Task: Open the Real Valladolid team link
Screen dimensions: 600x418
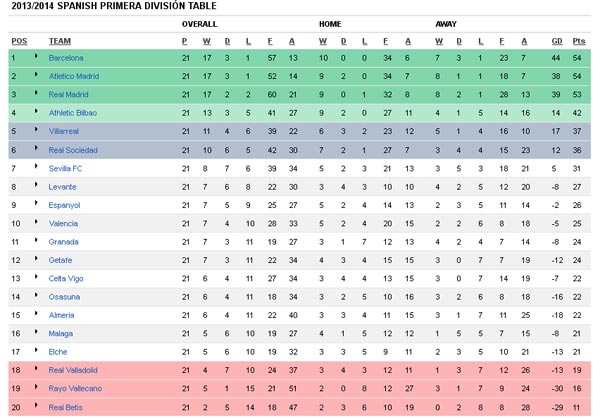Action: click(x=73, y=370)
